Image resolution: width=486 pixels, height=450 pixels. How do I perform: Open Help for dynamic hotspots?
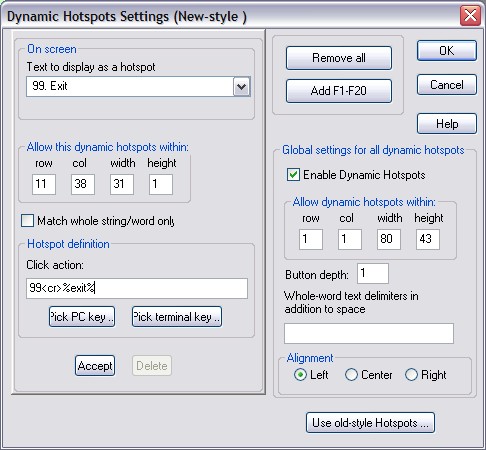tap(447, 124)
